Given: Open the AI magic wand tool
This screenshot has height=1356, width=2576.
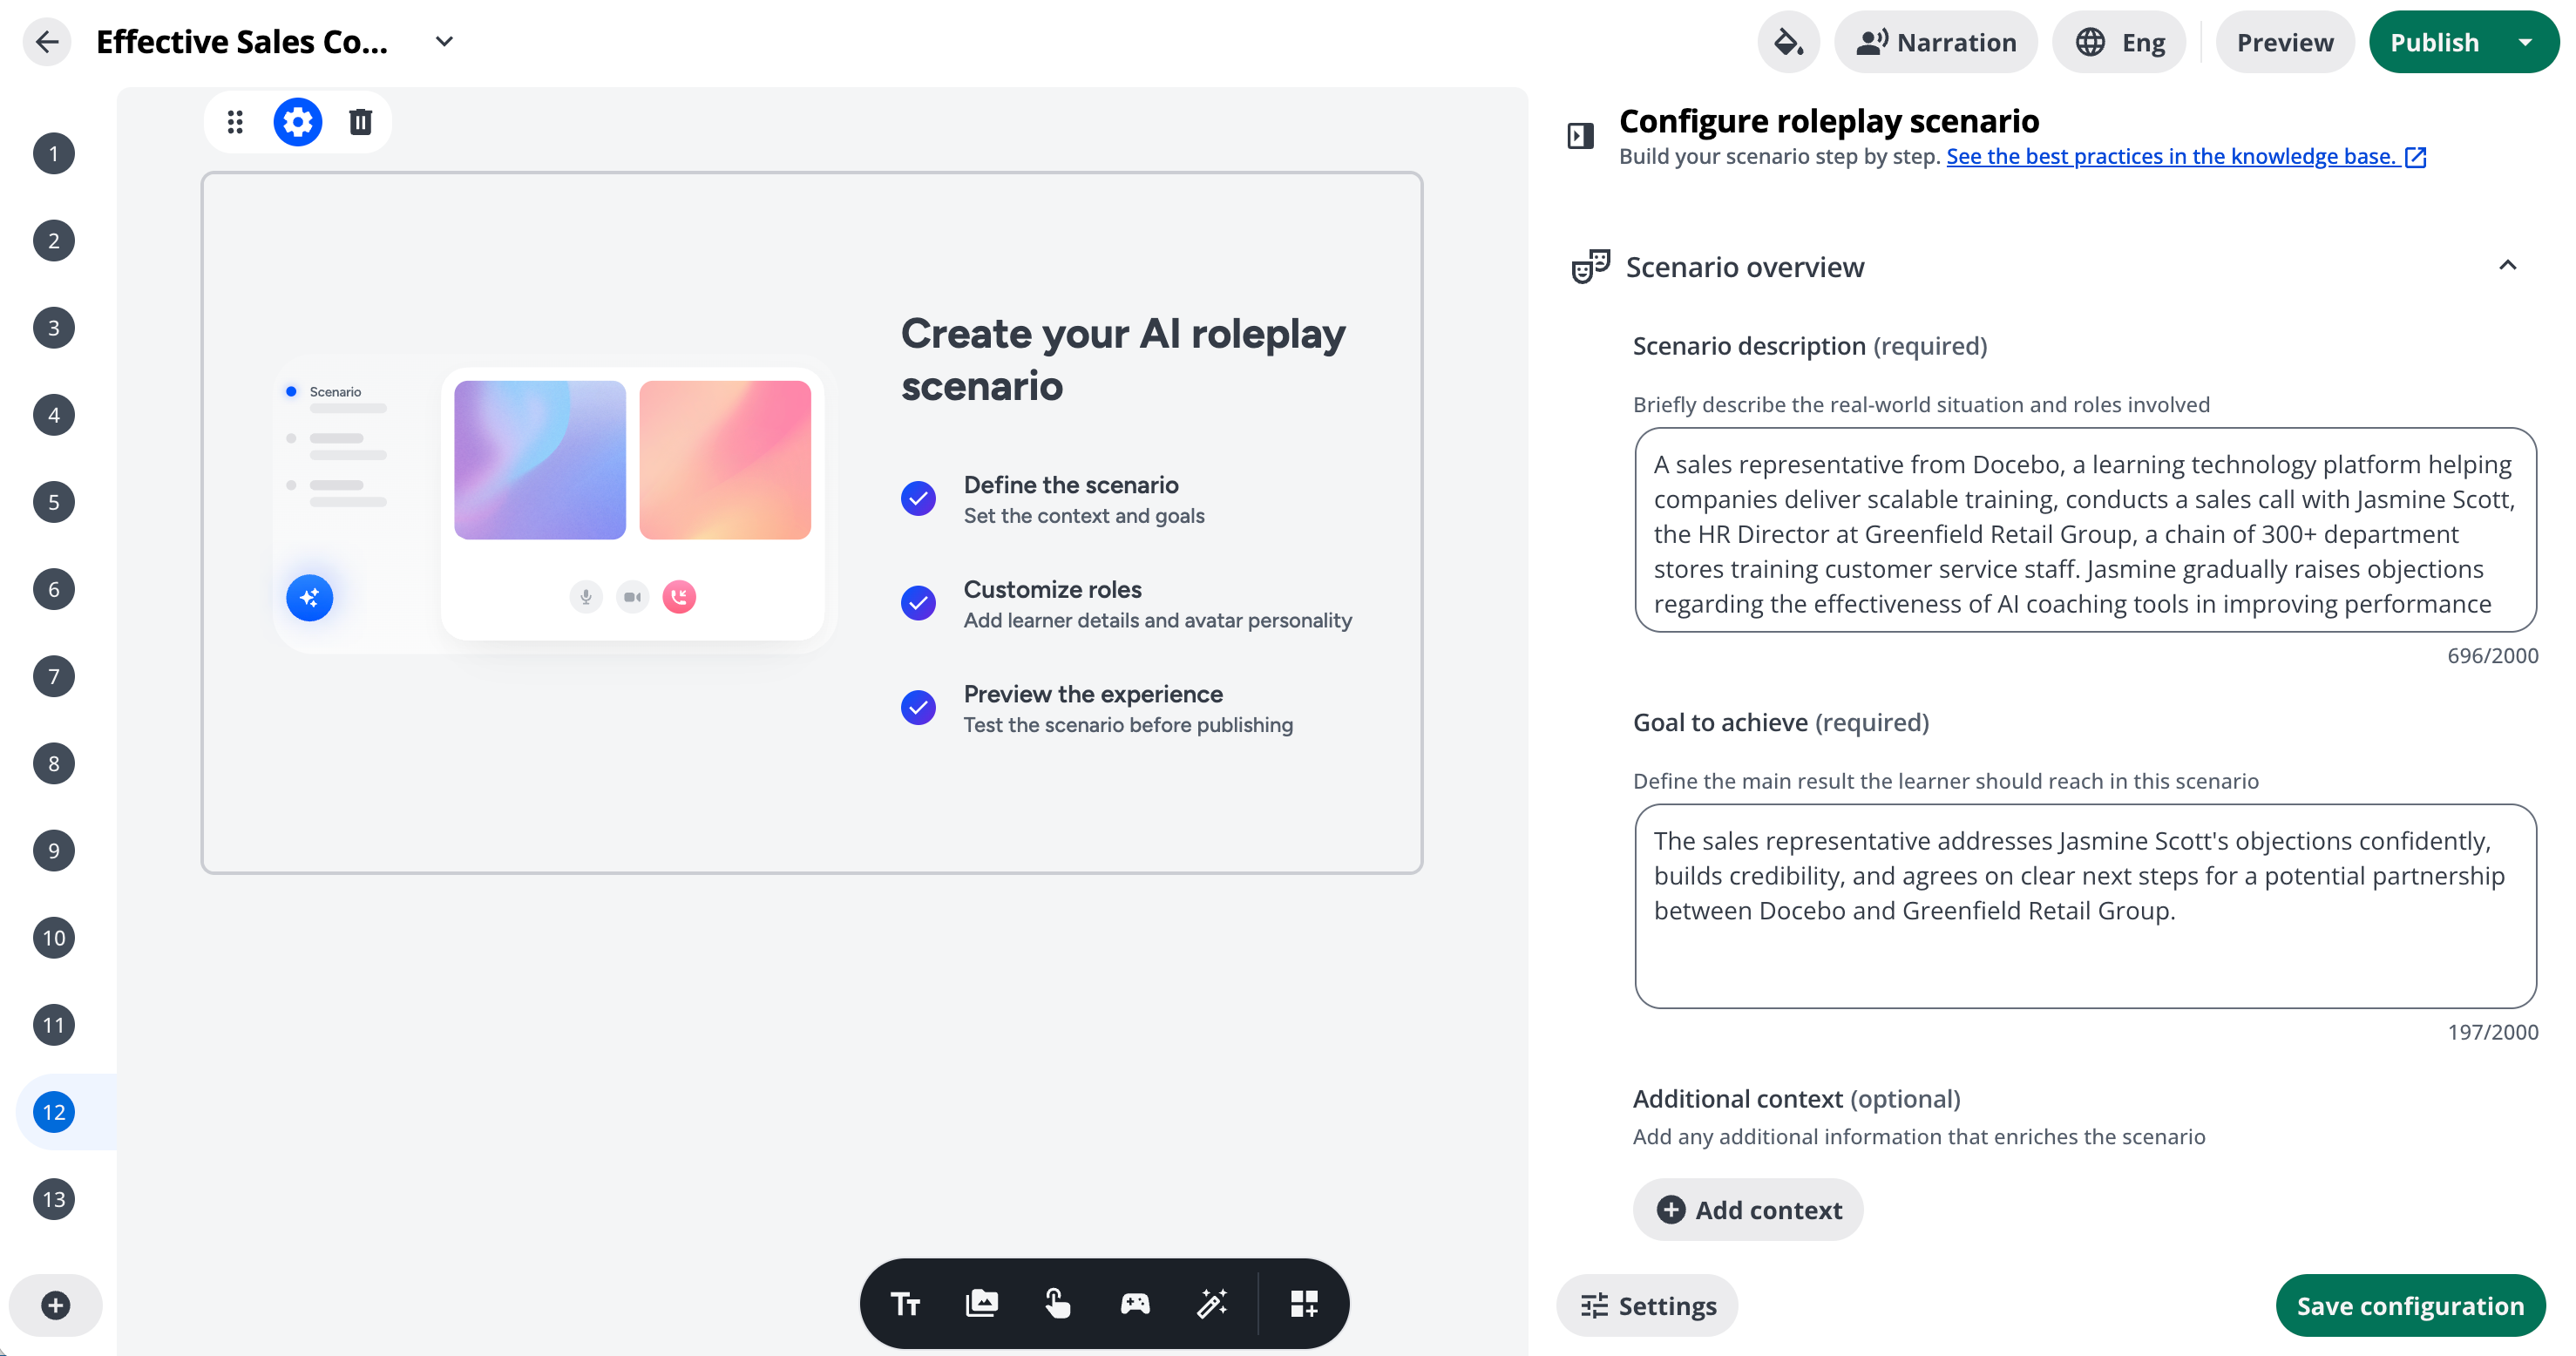Looking at the screenshot, I should [1212, 1304].
